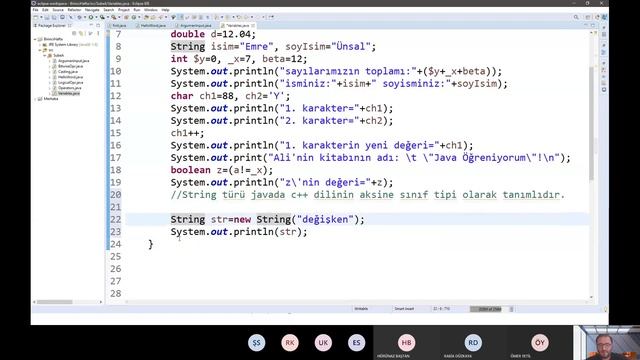Select LogicalOpr.java in Package Explorer
This screenshot has height=360, width=640.
coord(70,82)
